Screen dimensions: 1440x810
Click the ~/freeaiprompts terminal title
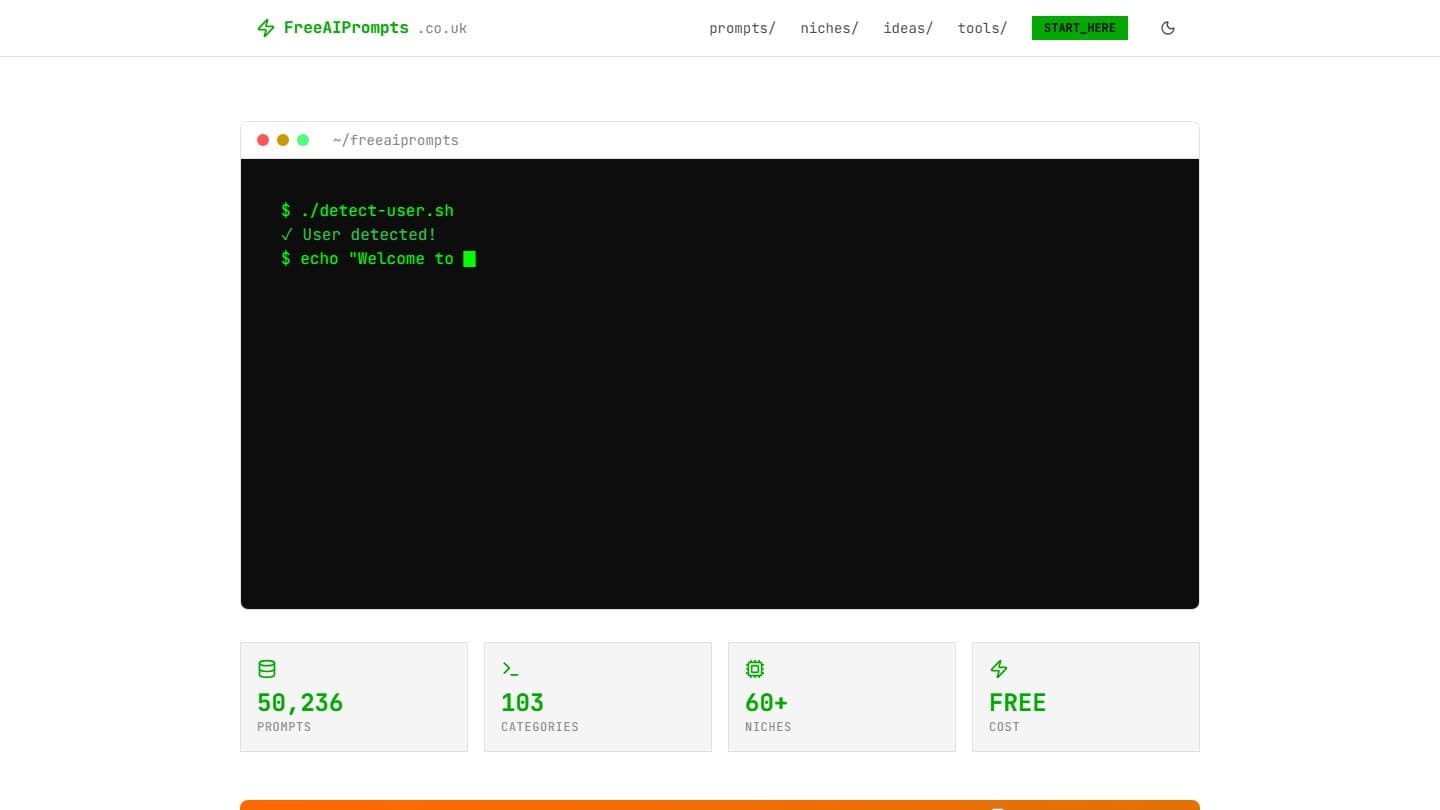[x=396, y=140]
